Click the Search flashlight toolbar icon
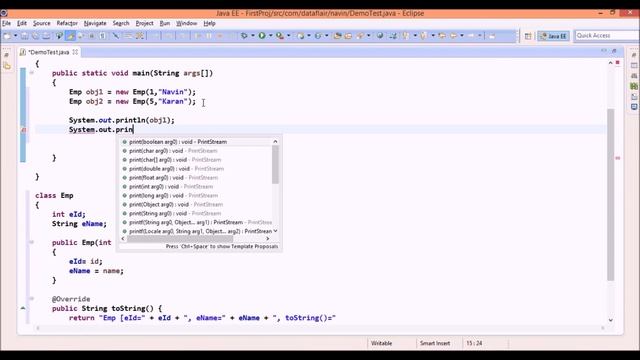Image resolution: width=640 pixels, height=360 pixels. [360, 36]
